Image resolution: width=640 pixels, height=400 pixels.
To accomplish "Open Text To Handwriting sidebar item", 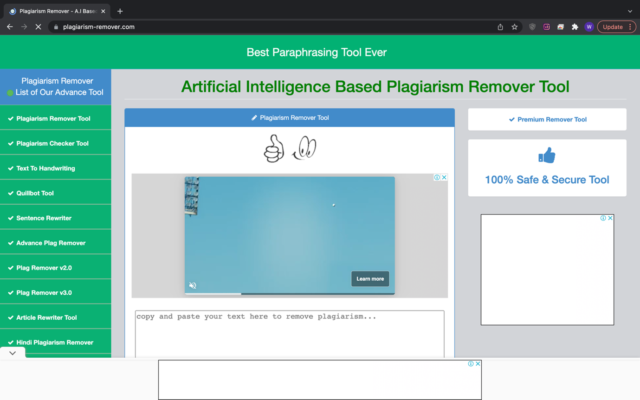I will pyautogui.click(x=56, y=168).
